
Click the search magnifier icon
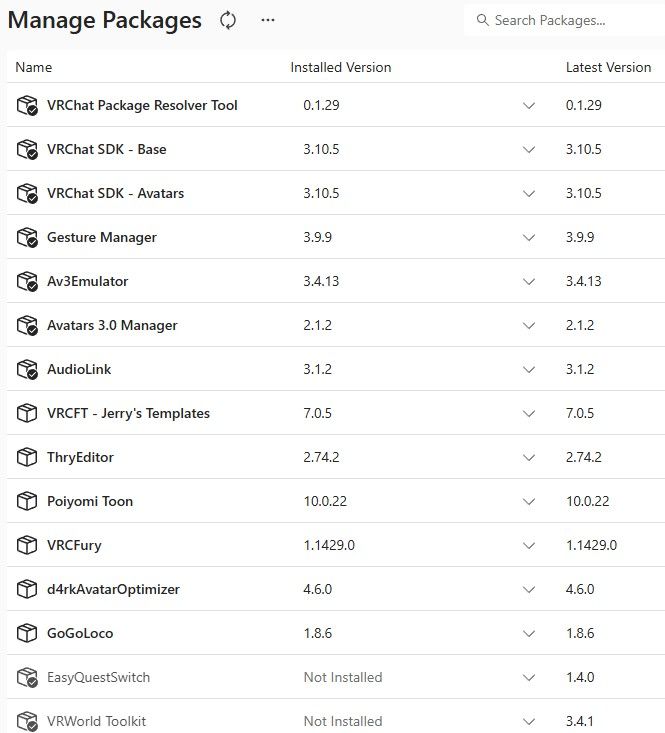point(482,20)
